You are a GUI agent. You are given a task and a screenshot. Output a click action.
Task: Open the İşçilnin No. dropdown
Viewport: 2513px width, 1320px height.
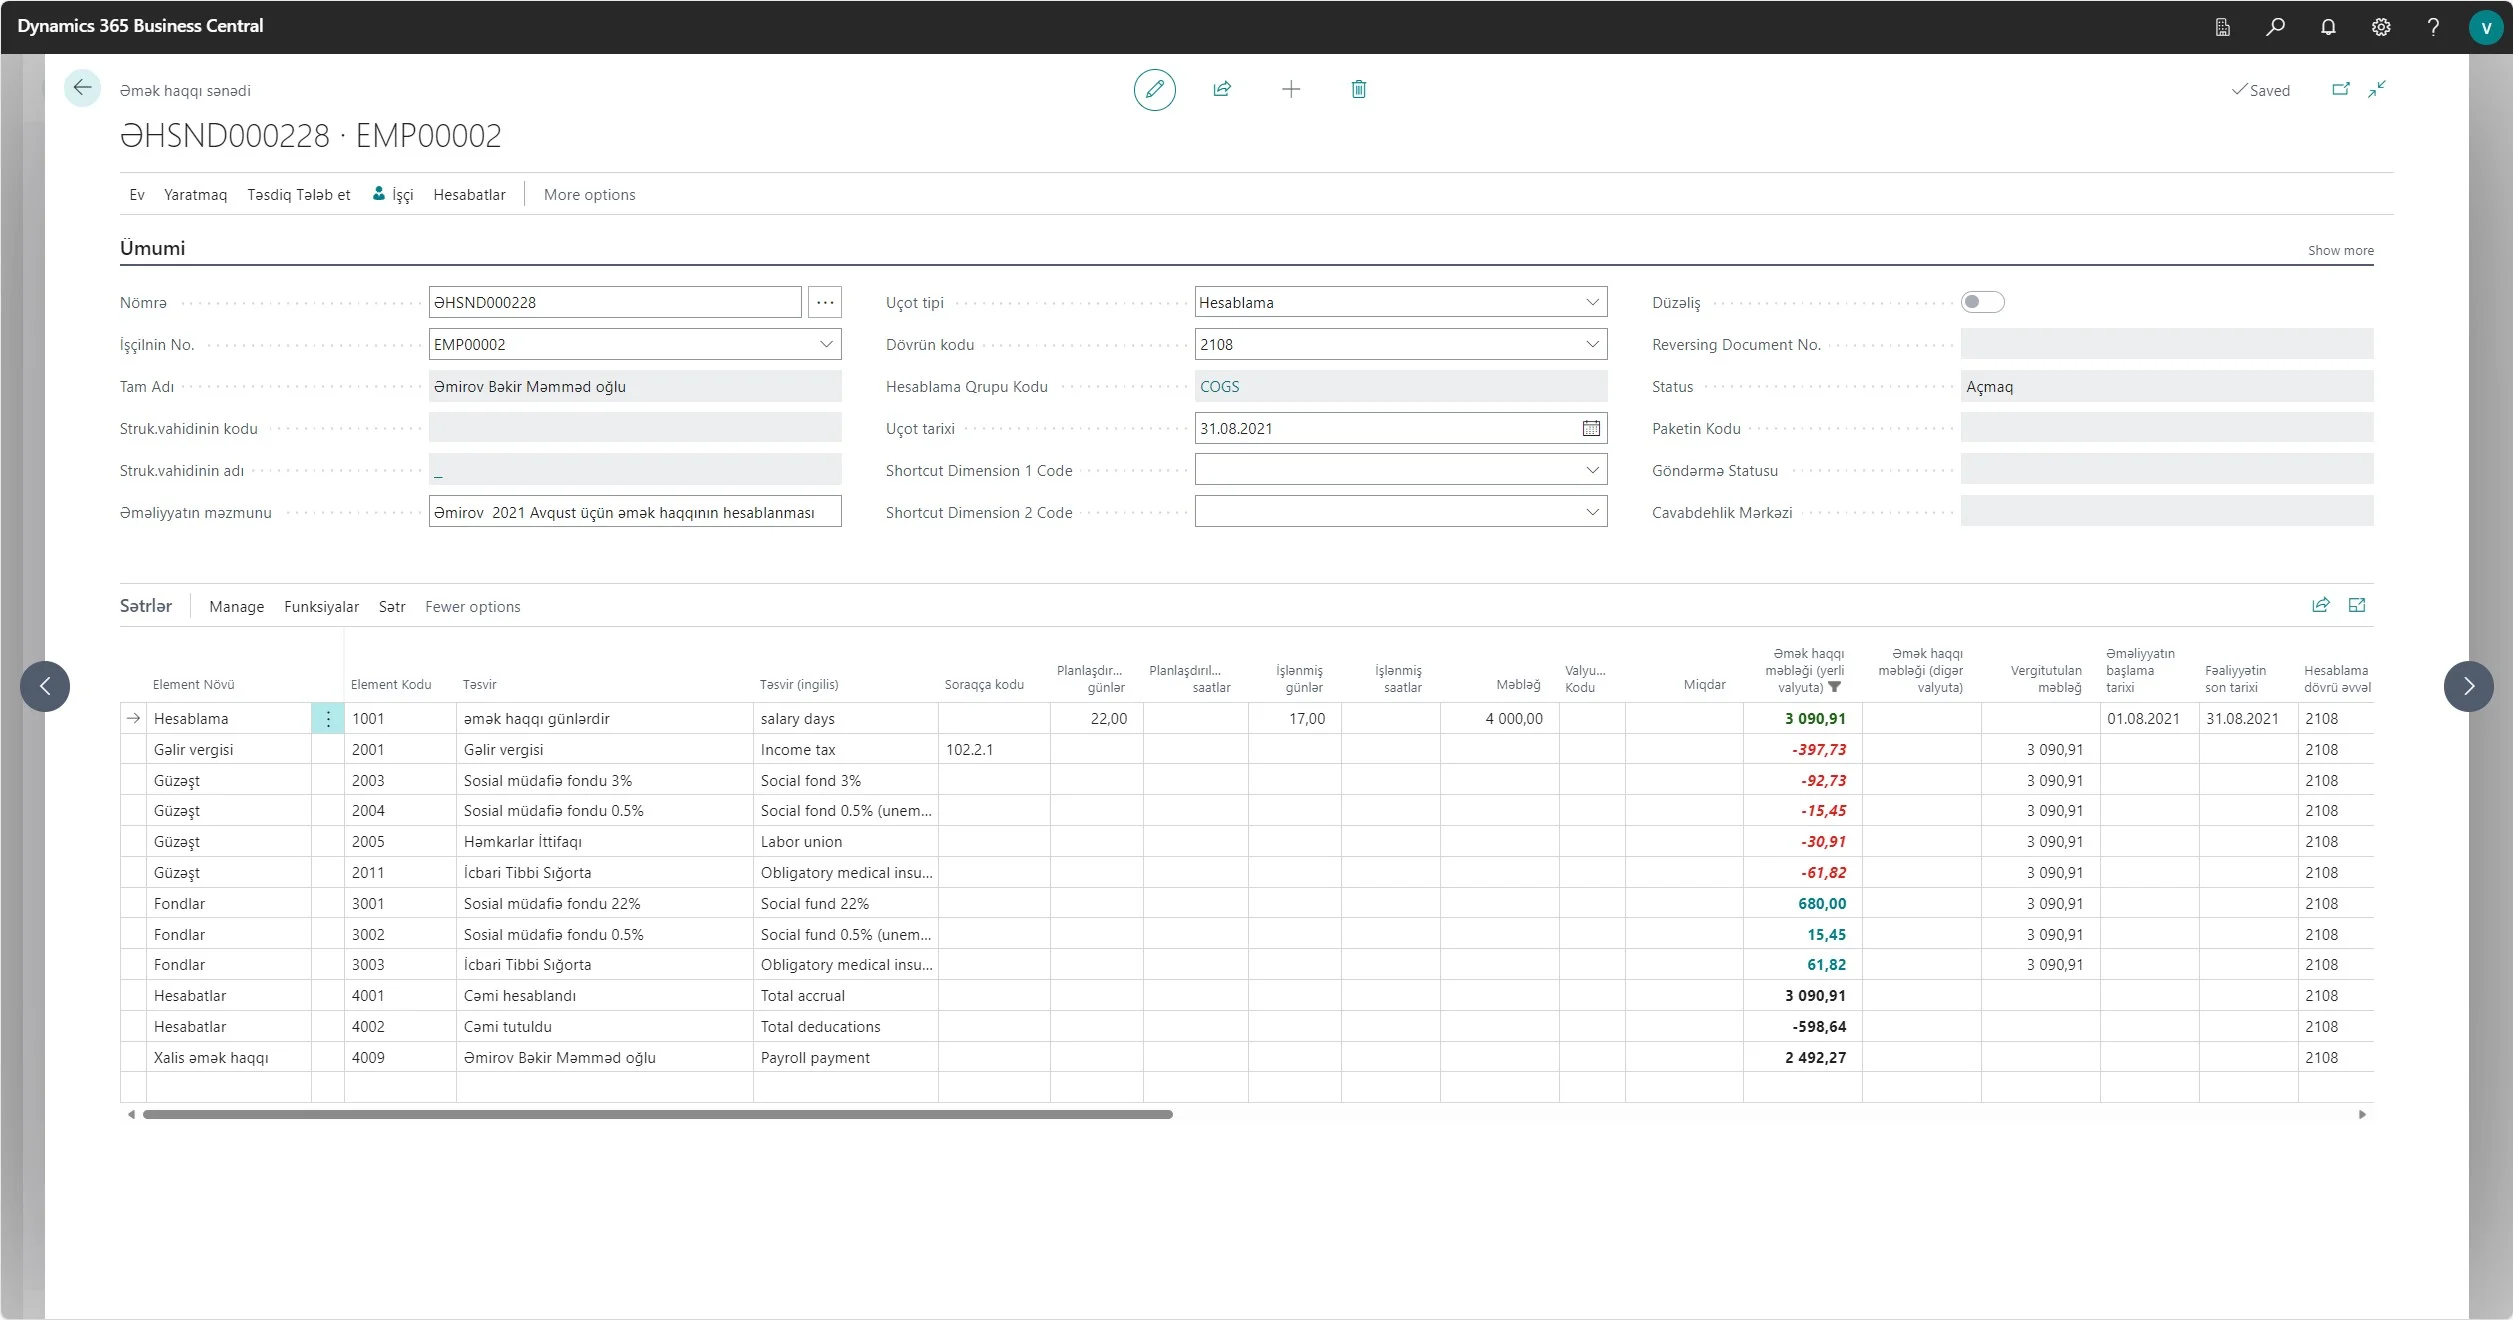tap(826, 344)
